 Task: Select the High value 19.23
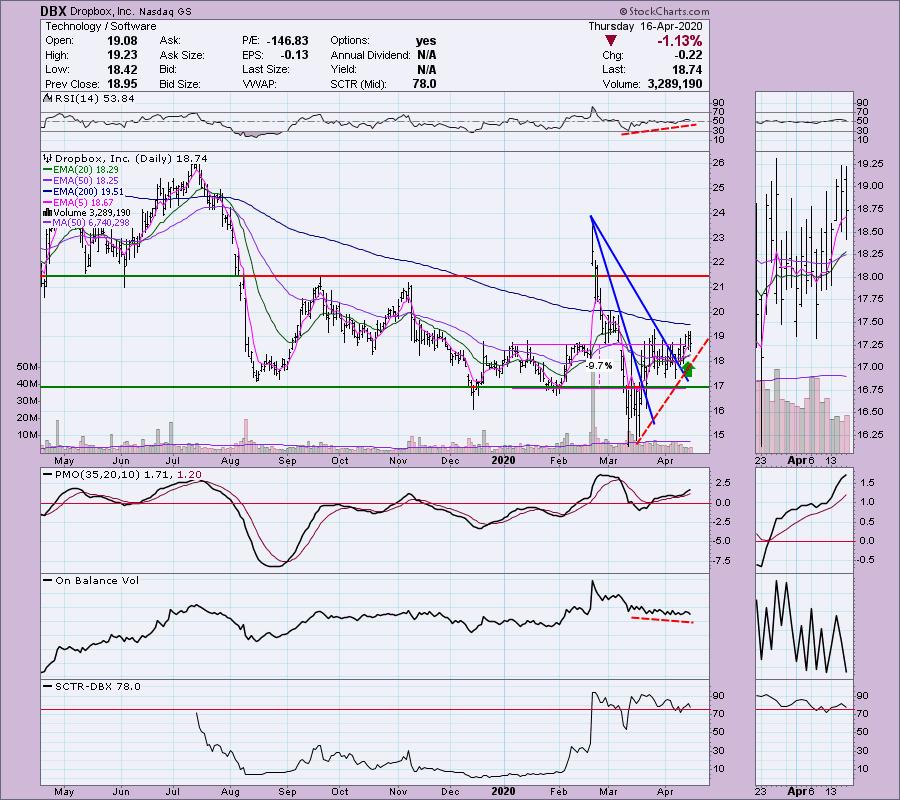coord(122,55)
